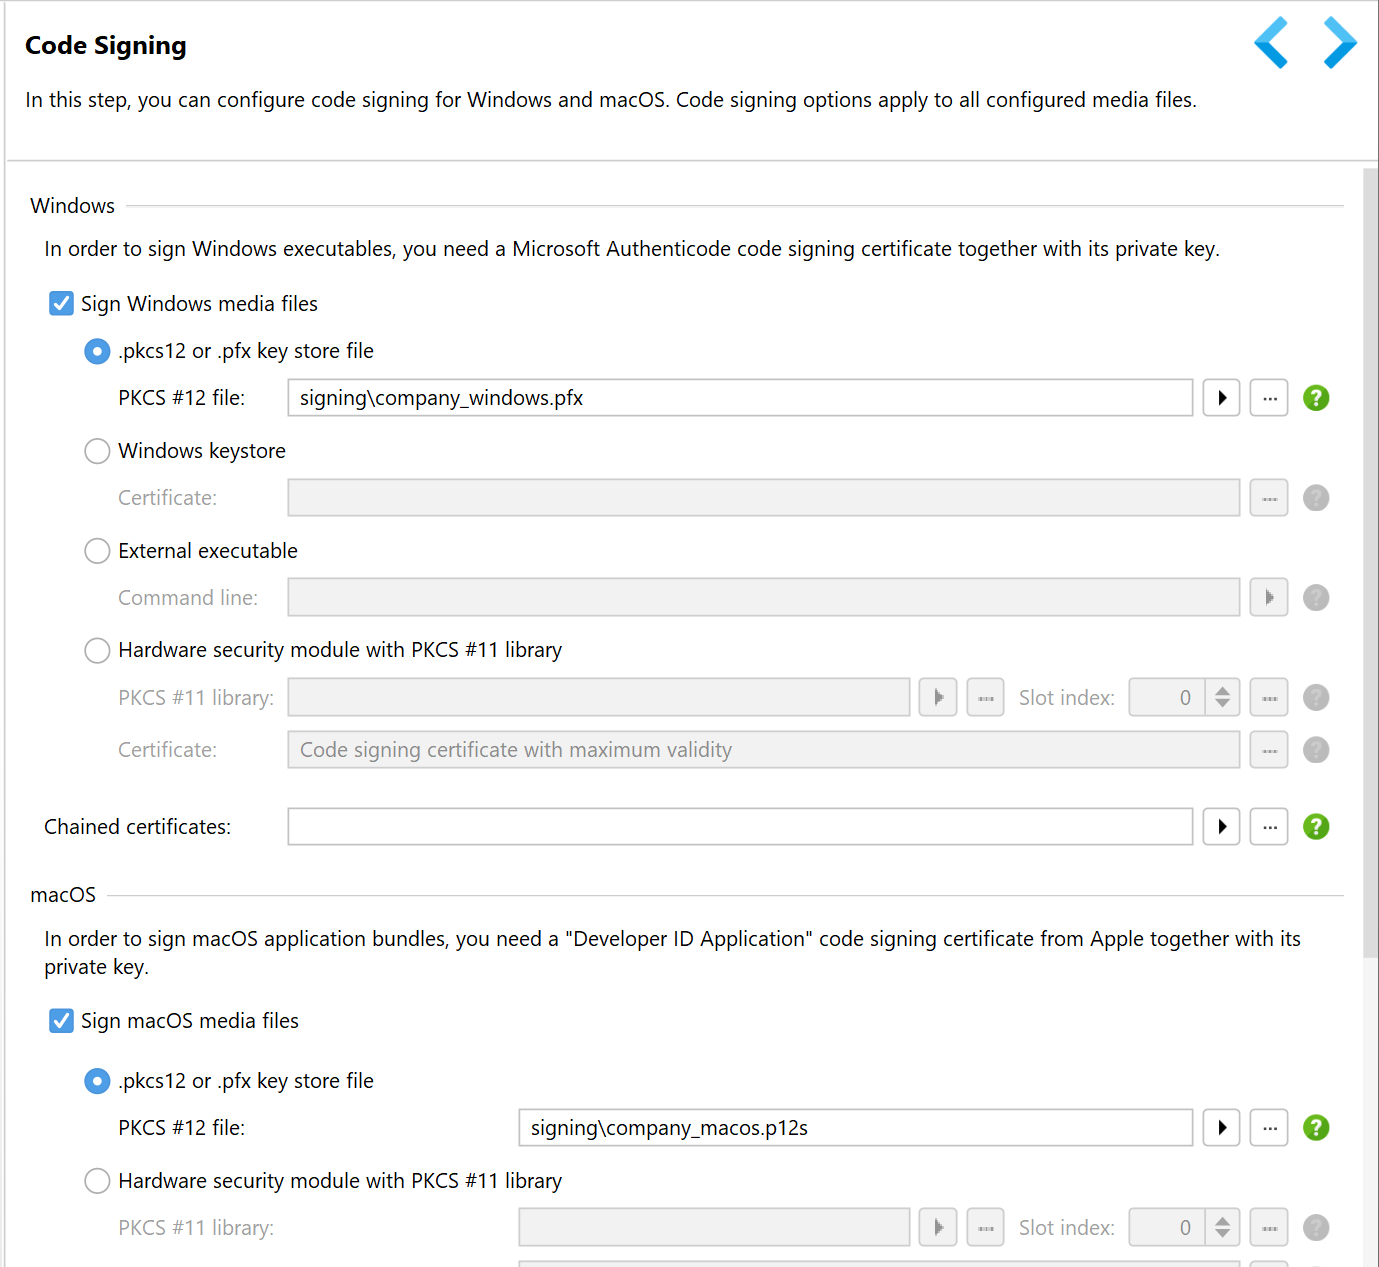
Task: Click the vertical scrollbar on the right
Action: [1370, 560]
